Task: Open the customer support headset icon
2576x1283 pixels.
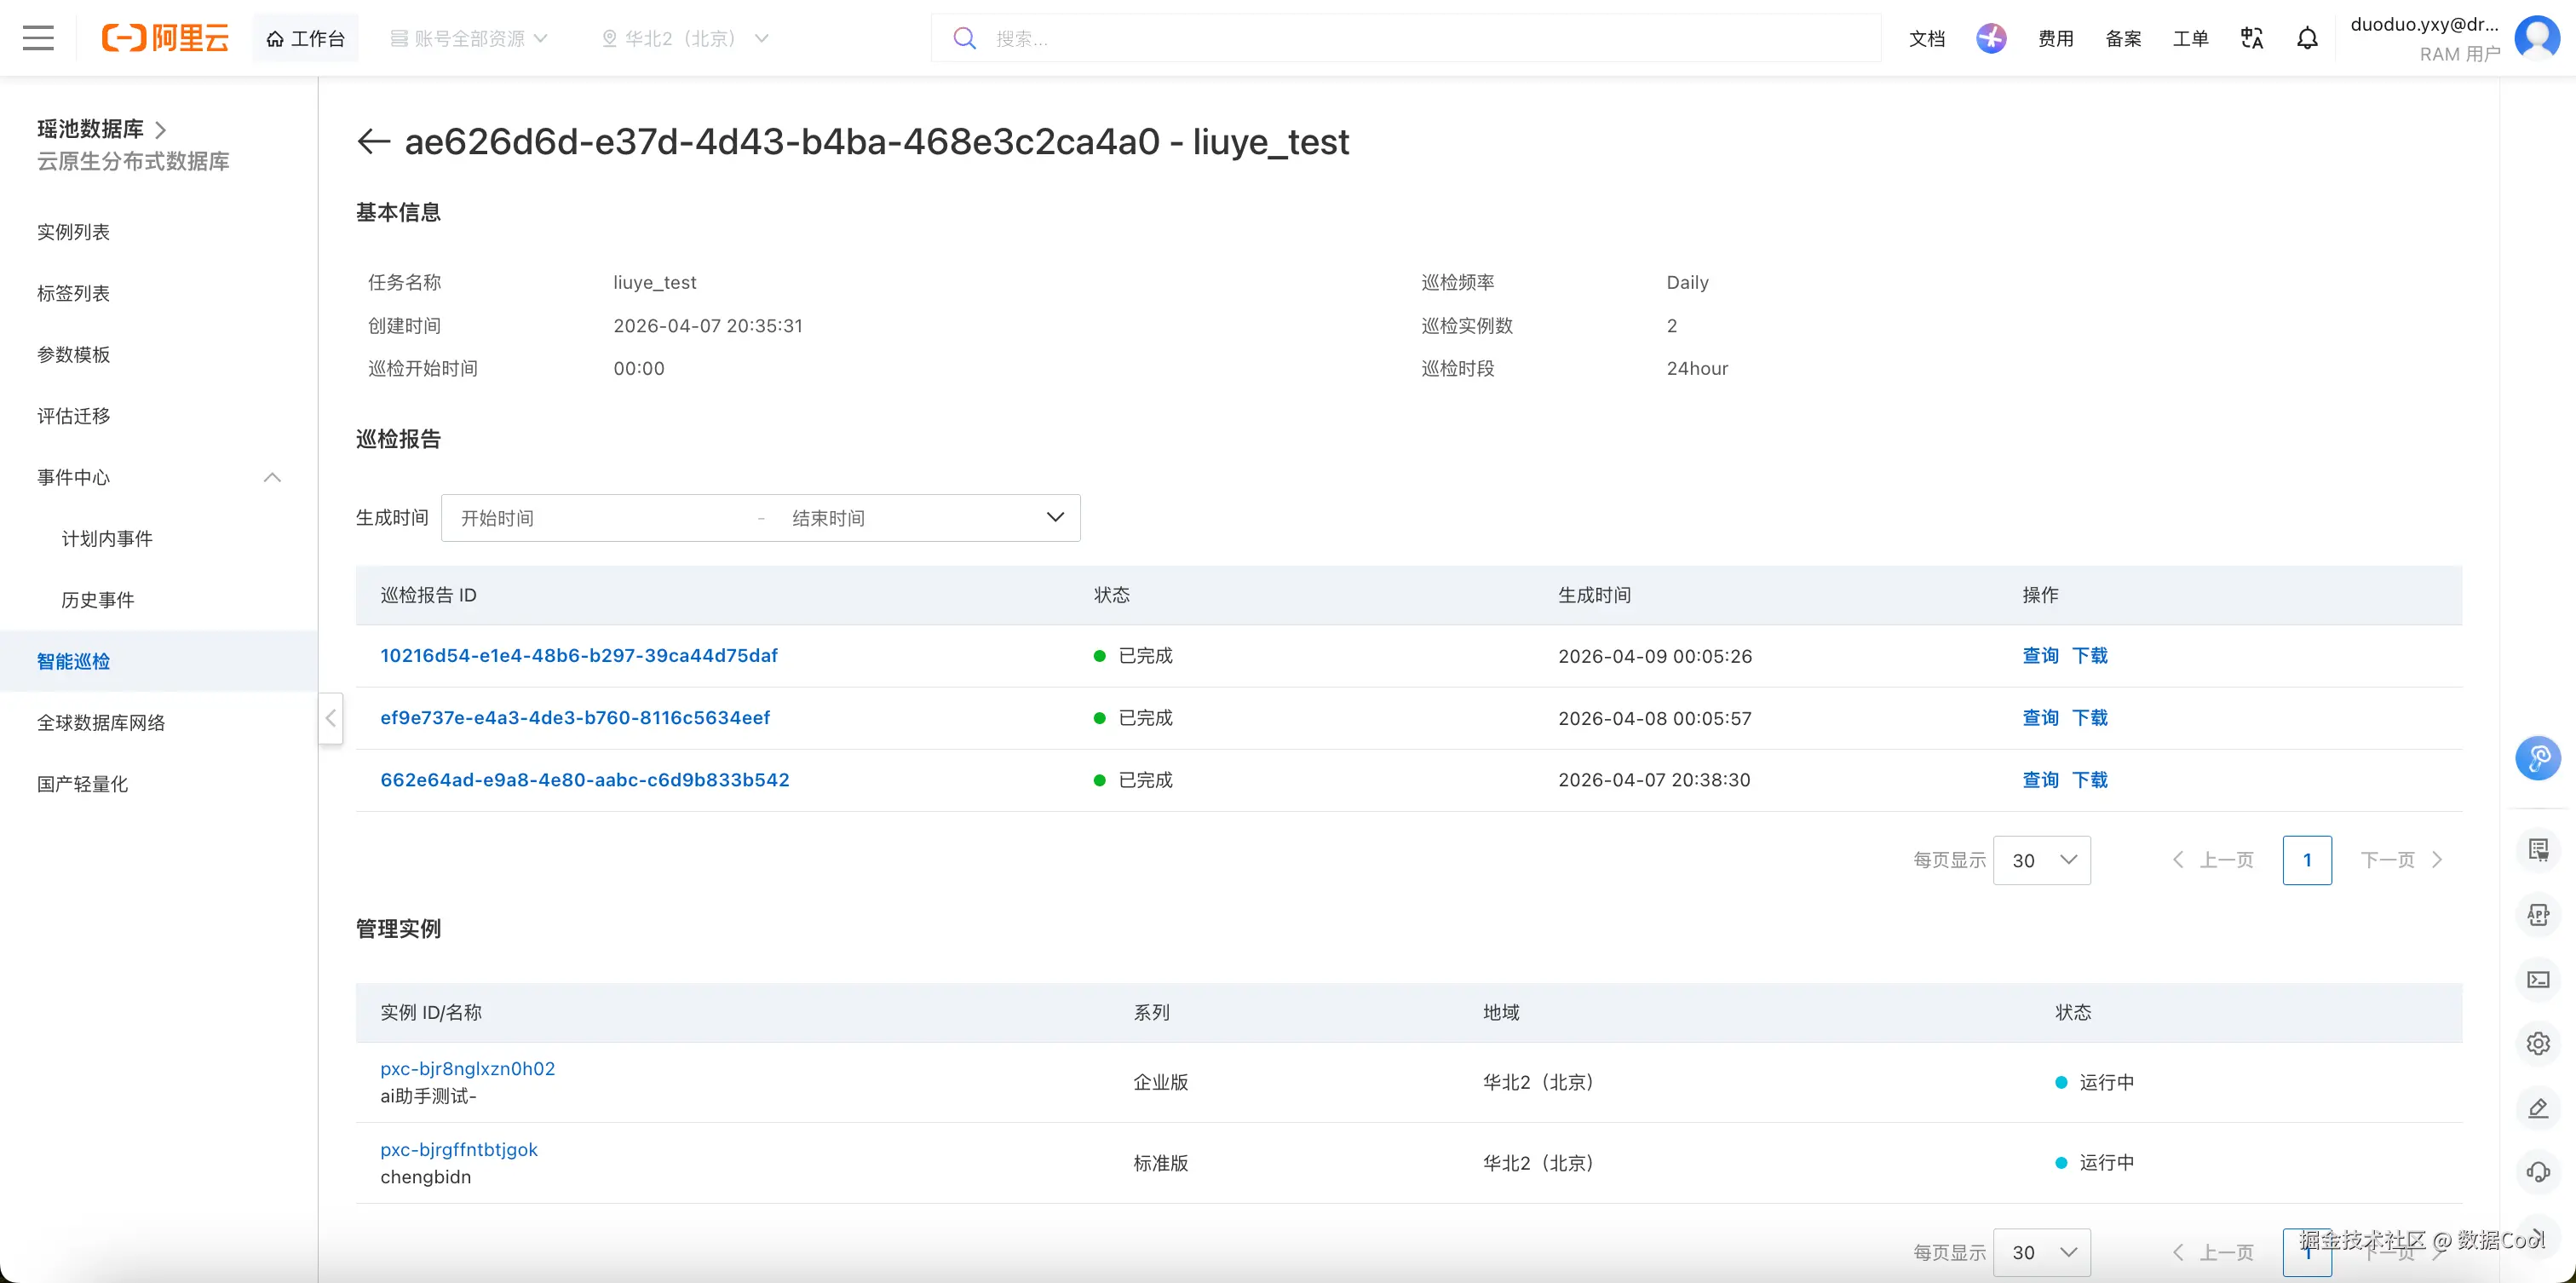Action: [2537, 1172]
